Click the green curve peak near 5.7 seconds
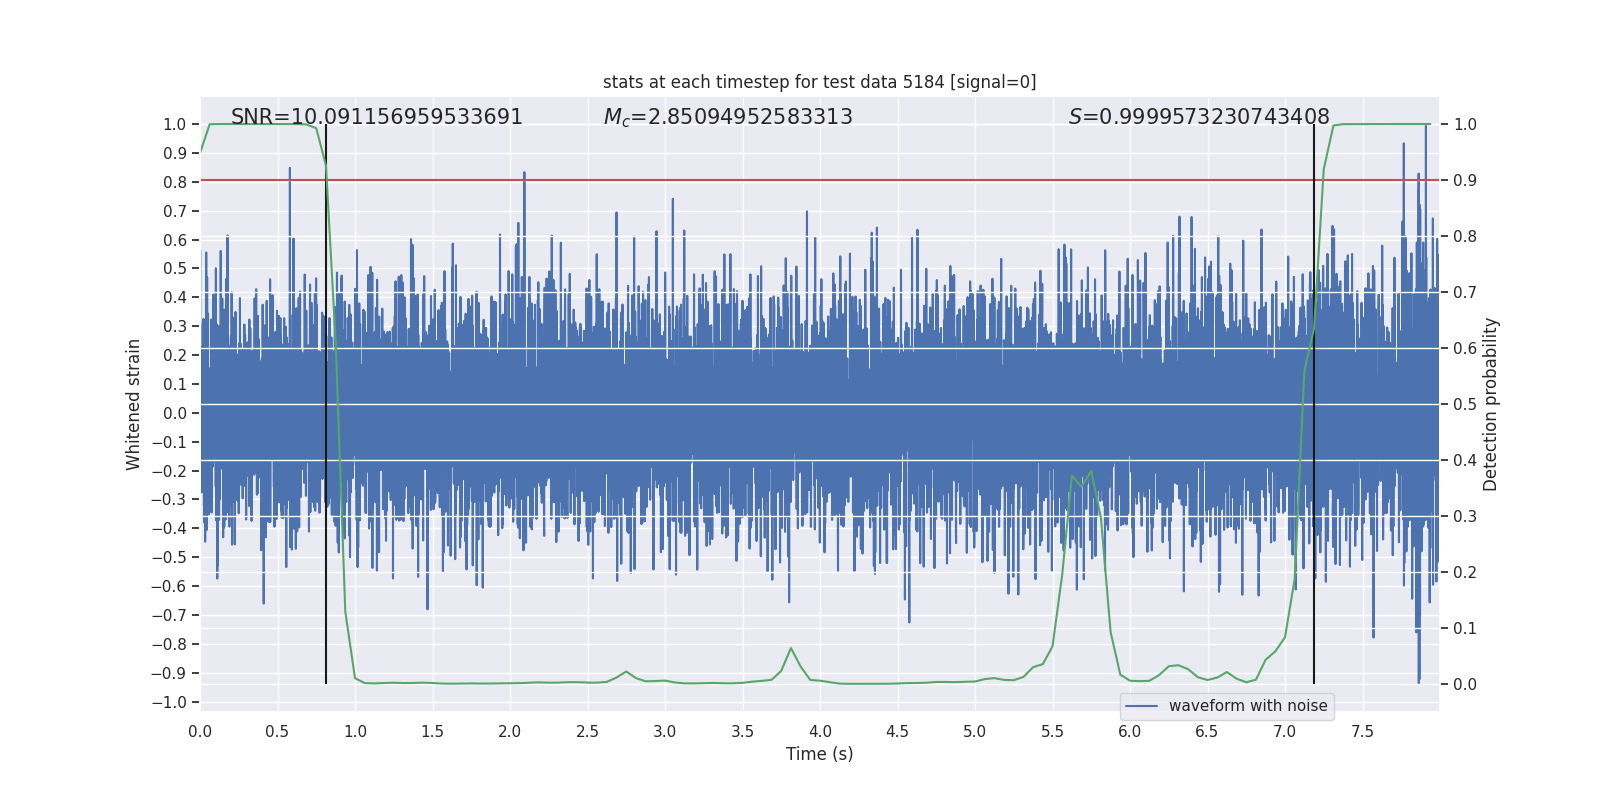 click(1090, 472)
